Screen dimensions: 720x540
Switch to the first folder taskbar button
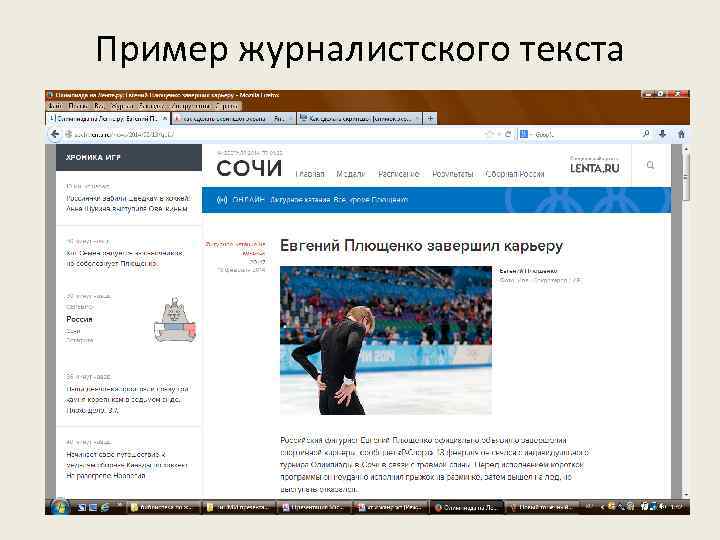[165, 507]
